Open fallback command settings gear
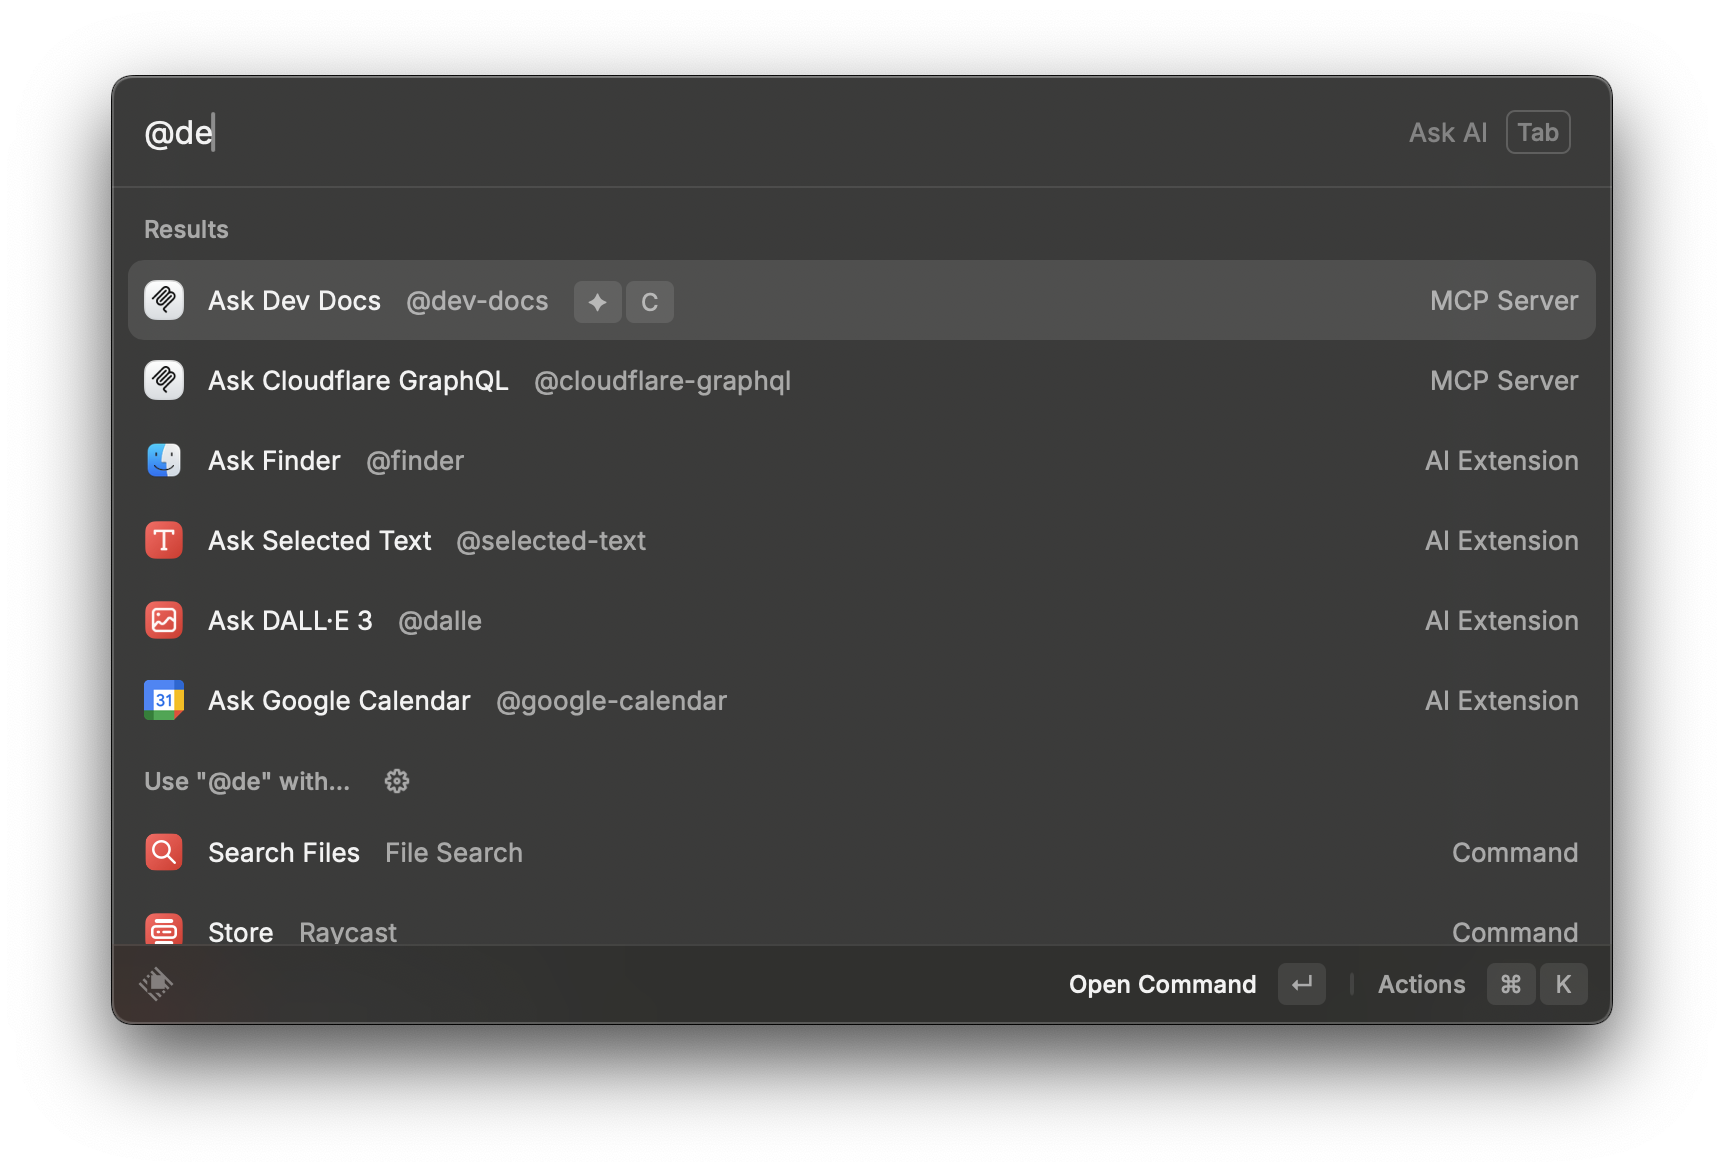 tap(397, 781)
